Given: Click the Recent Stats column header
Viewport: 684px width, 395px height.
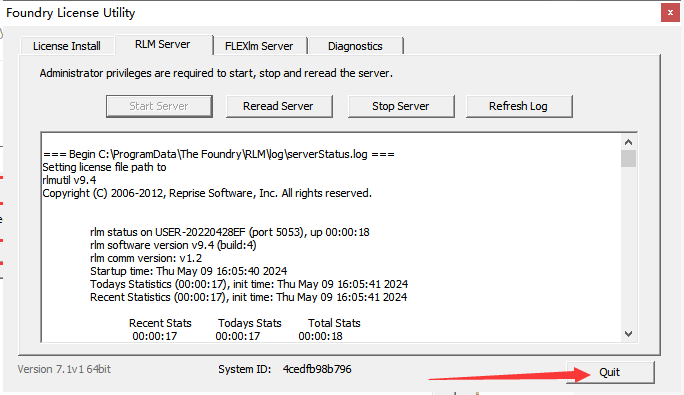Looking at the screenshot, I should pos(160,323).
